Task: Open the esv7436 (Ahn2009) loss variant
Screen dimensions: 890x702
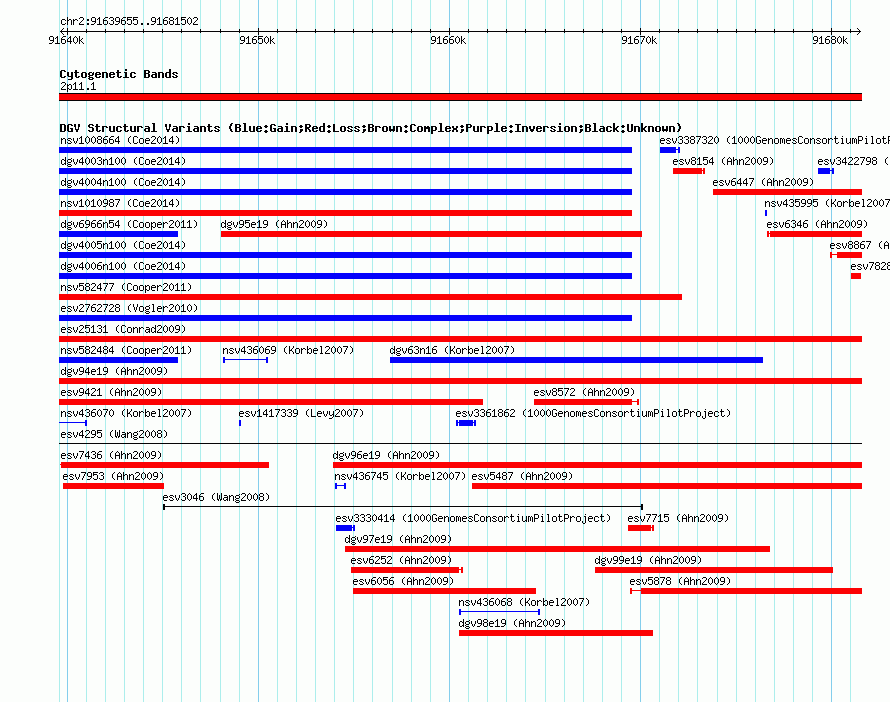Action: coord(164,465)
